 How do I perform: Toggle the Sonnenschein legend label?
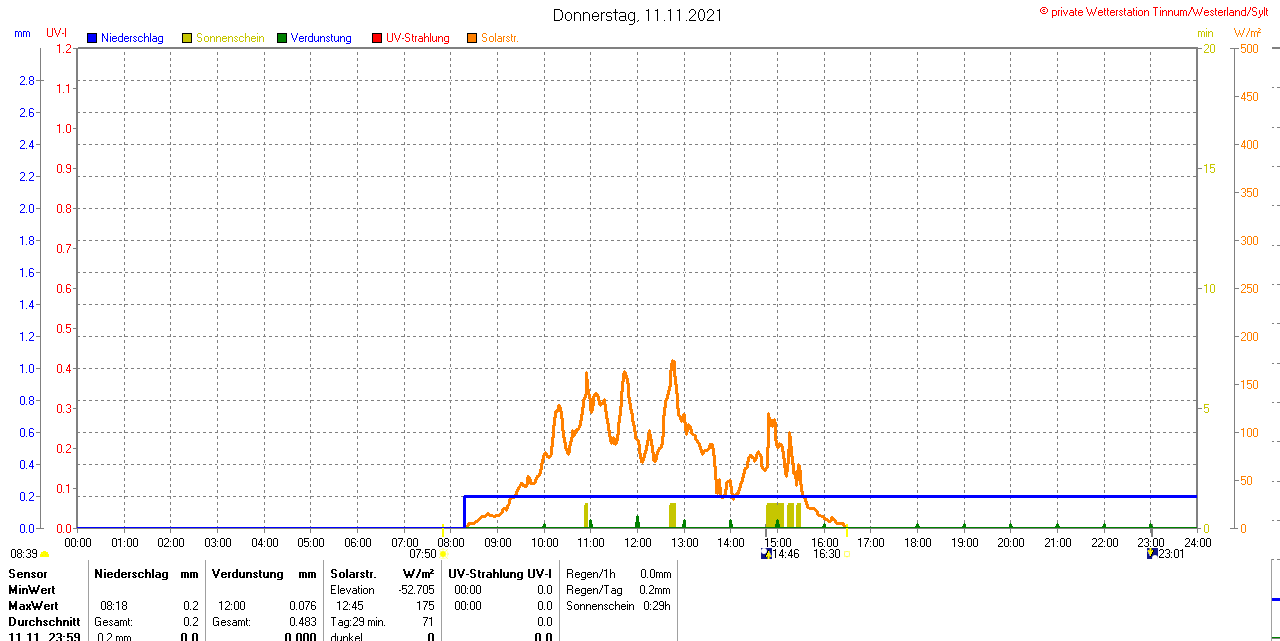[x=230, y=38]
